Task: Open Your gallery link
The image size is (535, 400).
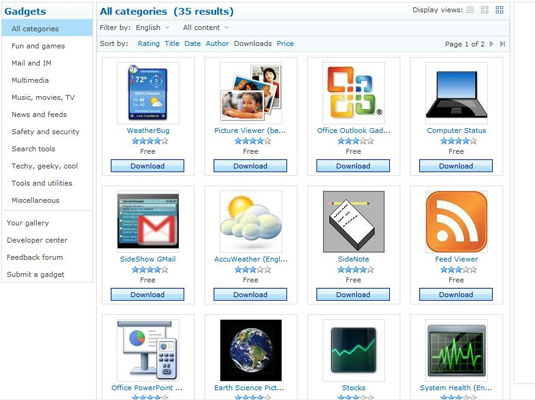Action: click(x=28, y=223)
